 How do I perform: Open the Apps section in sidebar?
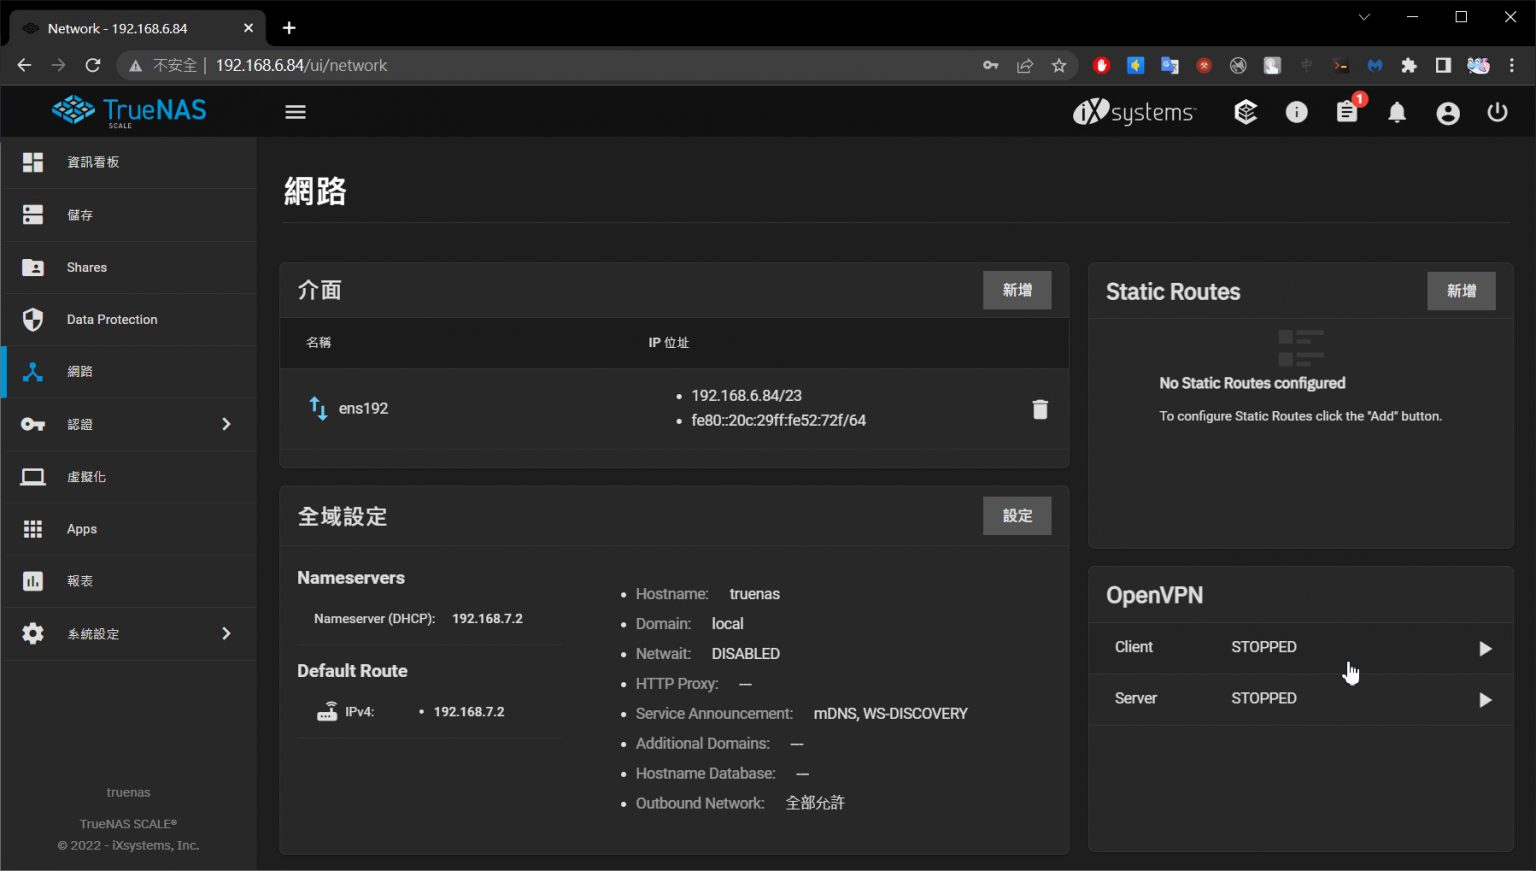point(82,529)
